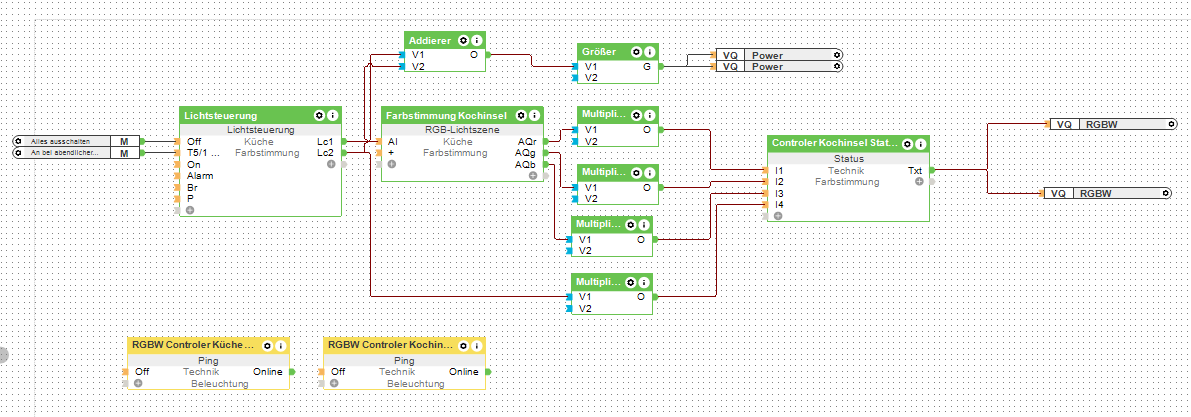
Task: Click the Alarm input on Lichtsteuerung
Action: click(x=198, y=175)
